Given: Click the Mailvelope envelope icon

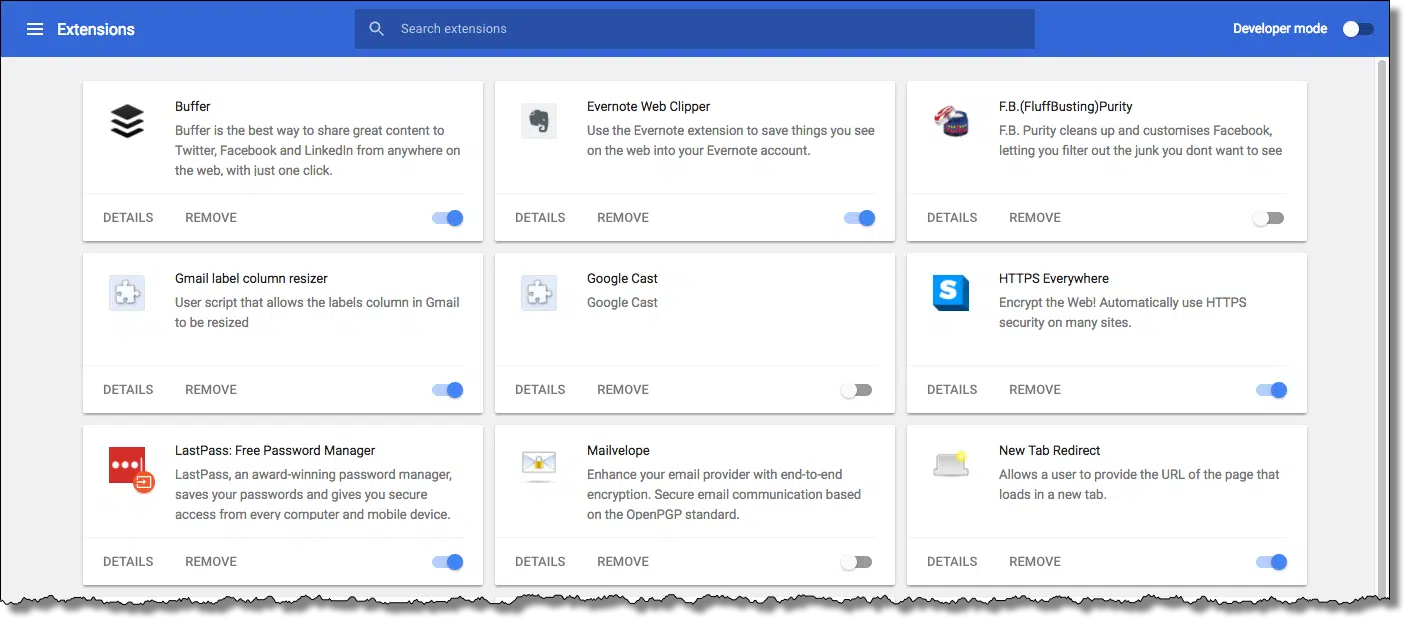Looking at the screenshot, I should [539, 465].
